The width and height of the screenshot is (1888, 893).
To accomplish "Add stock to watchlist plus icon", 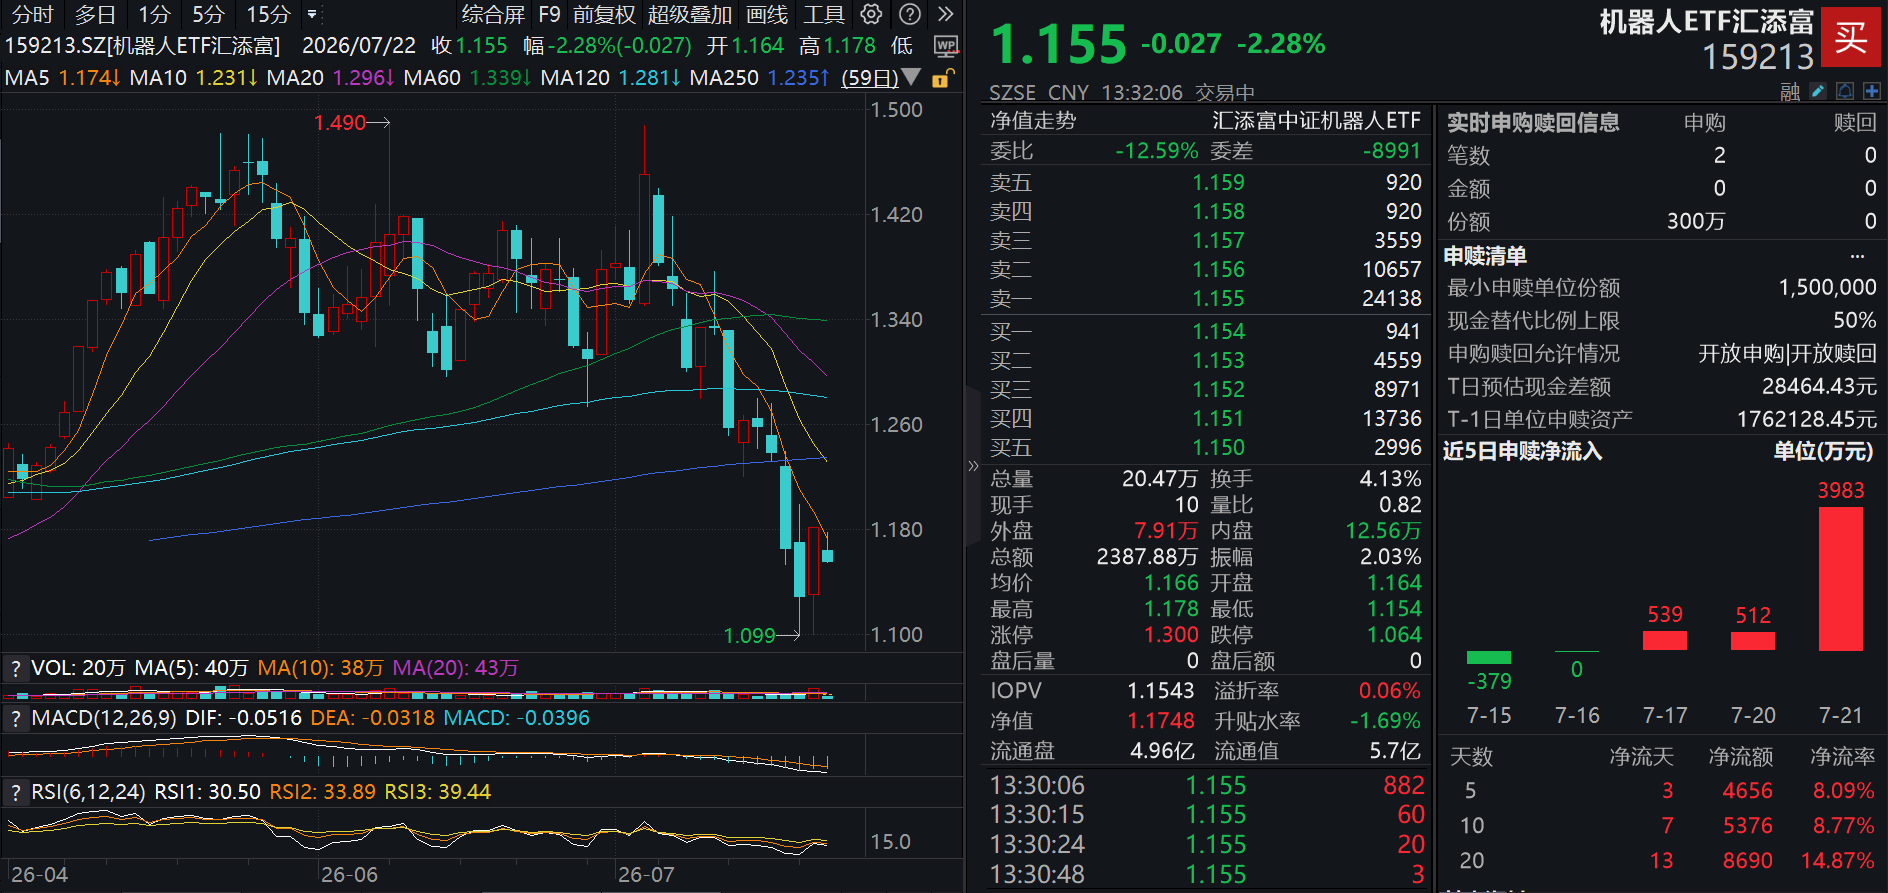I will 1871,91.
